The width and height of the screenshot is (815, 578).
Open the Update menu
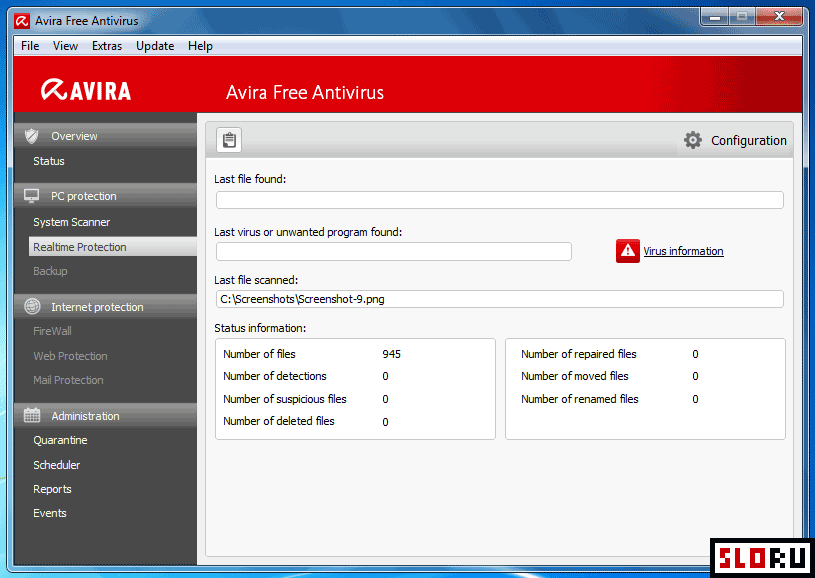click(x=155, y=46)
